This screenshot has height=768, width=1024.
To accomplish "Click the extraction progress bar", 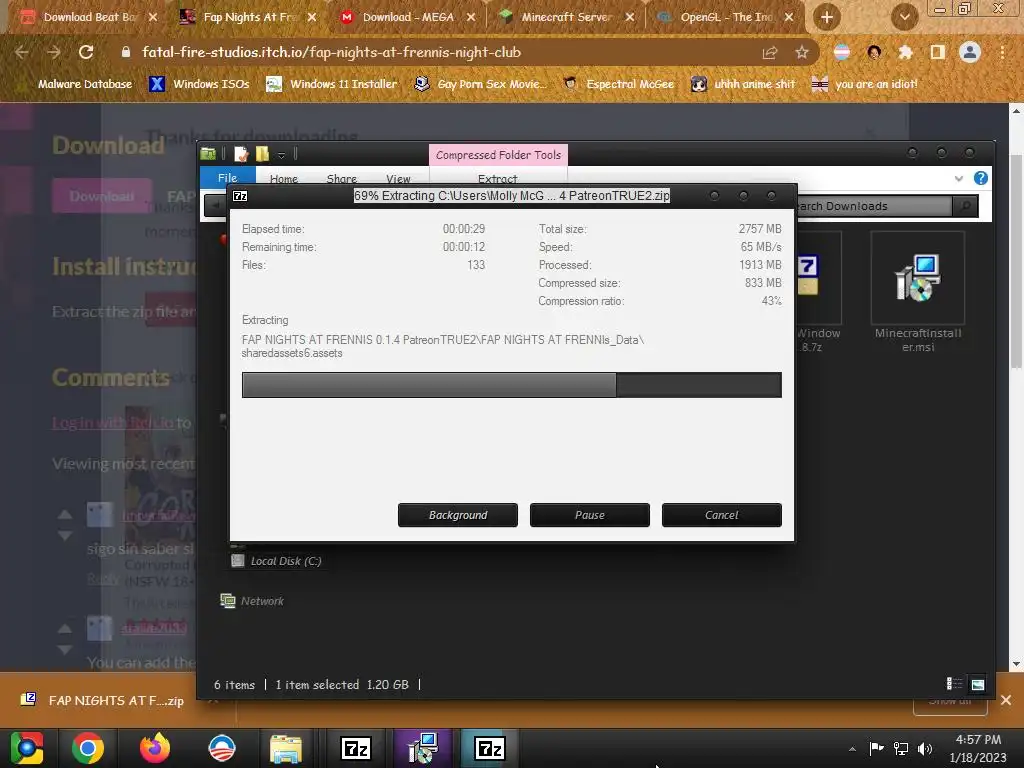I will point(511,385).
